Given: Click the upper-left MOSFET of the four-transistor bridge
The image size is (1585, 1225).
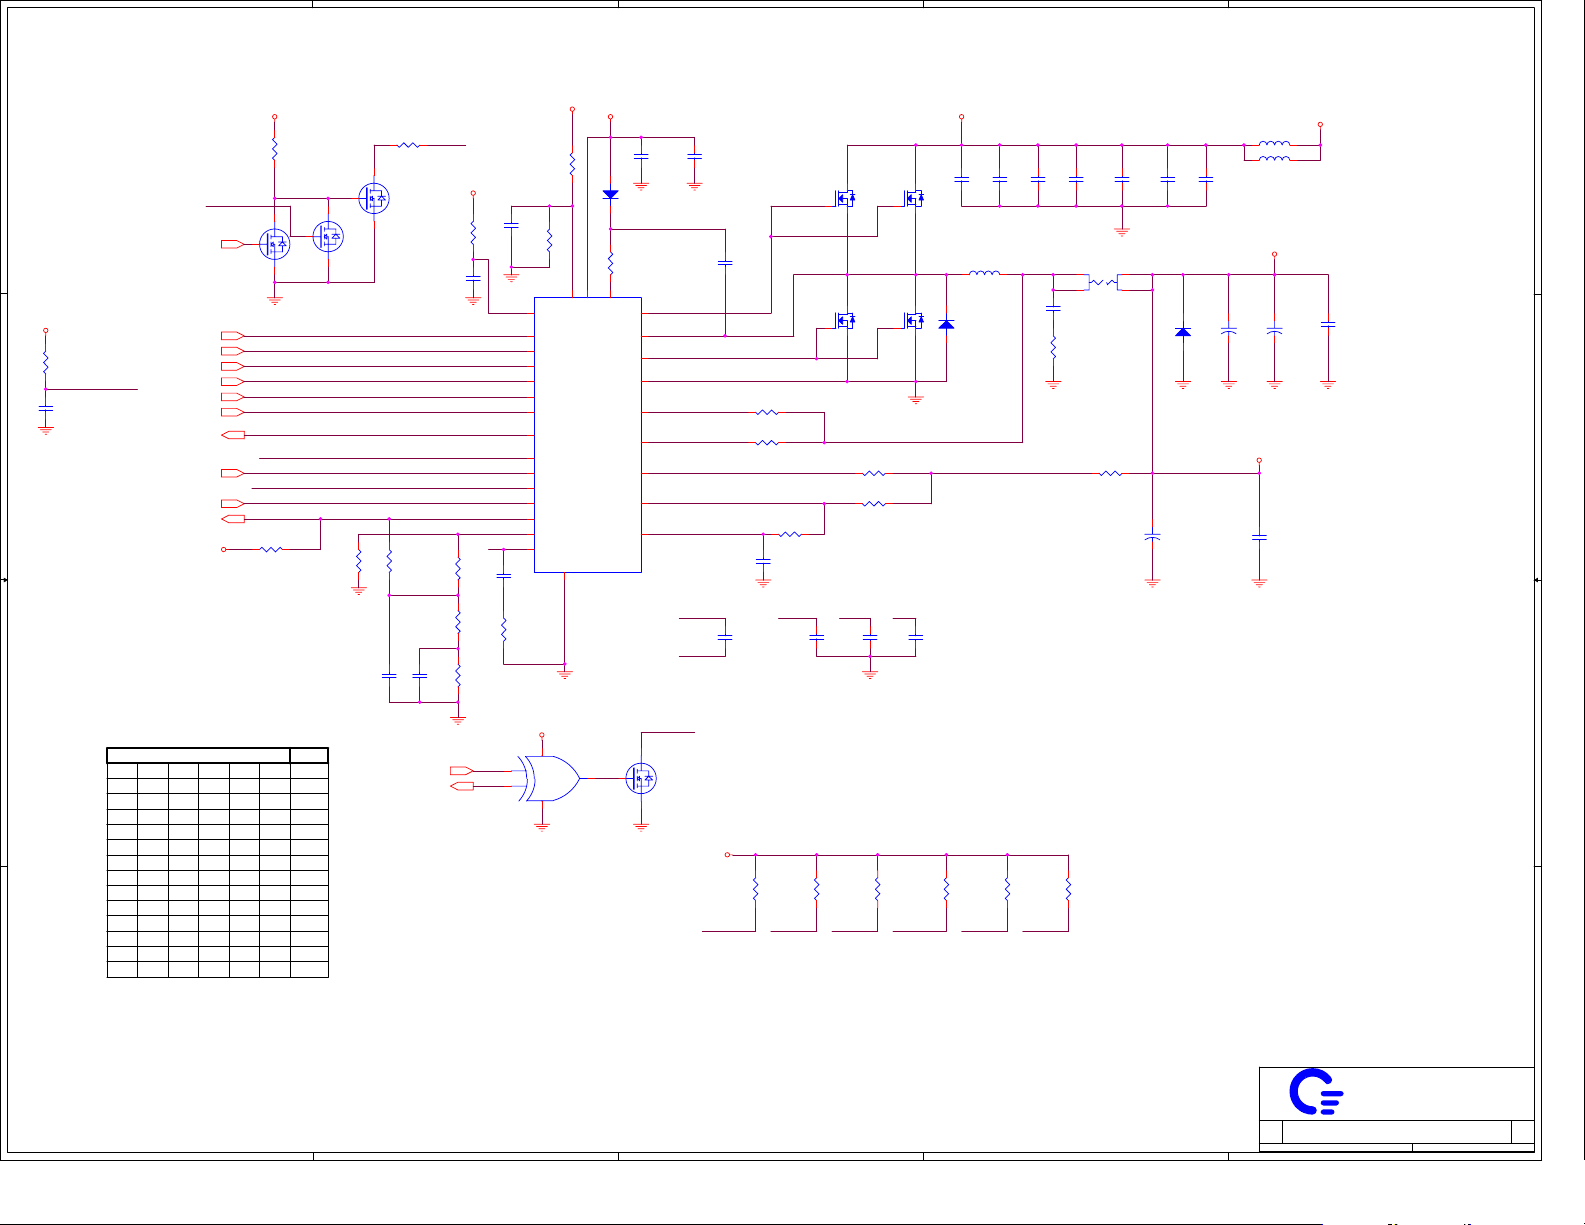Looking at the screenshot, I should click(846, 198).
